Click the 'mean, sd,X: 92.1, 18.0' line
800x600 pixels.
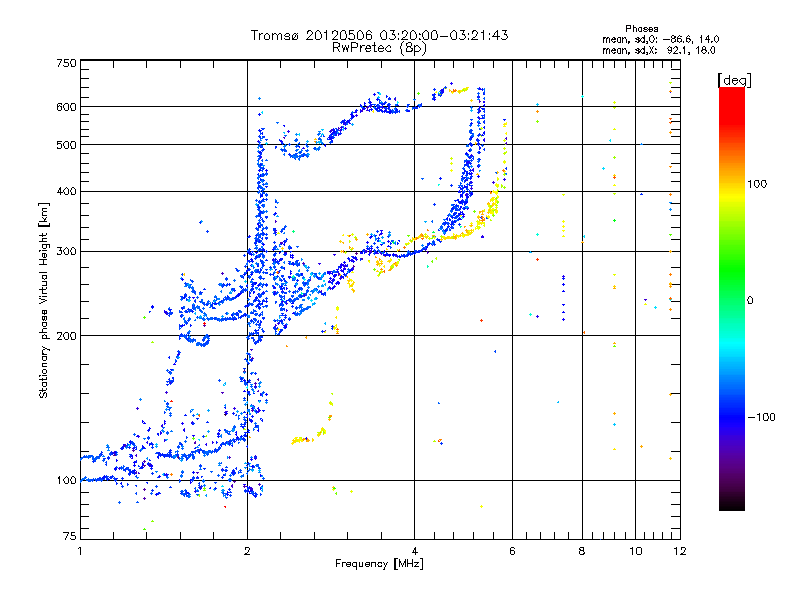click(x=659, y=51)
